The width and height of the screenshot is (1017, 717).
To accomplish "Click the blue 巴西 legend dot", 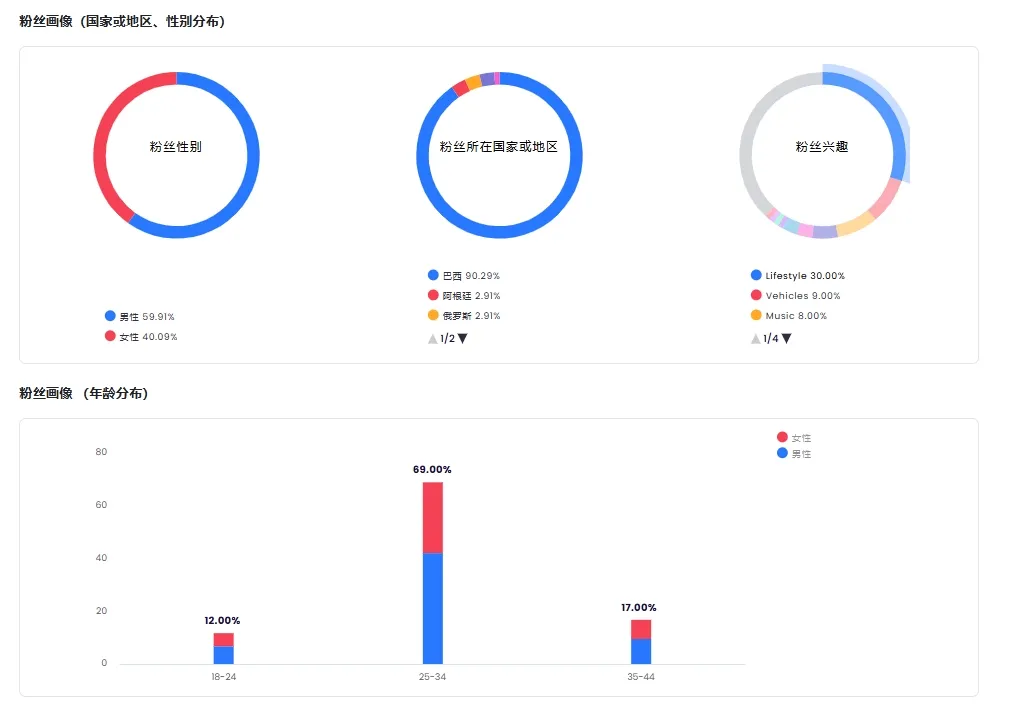I will click(x=432, y=275).
